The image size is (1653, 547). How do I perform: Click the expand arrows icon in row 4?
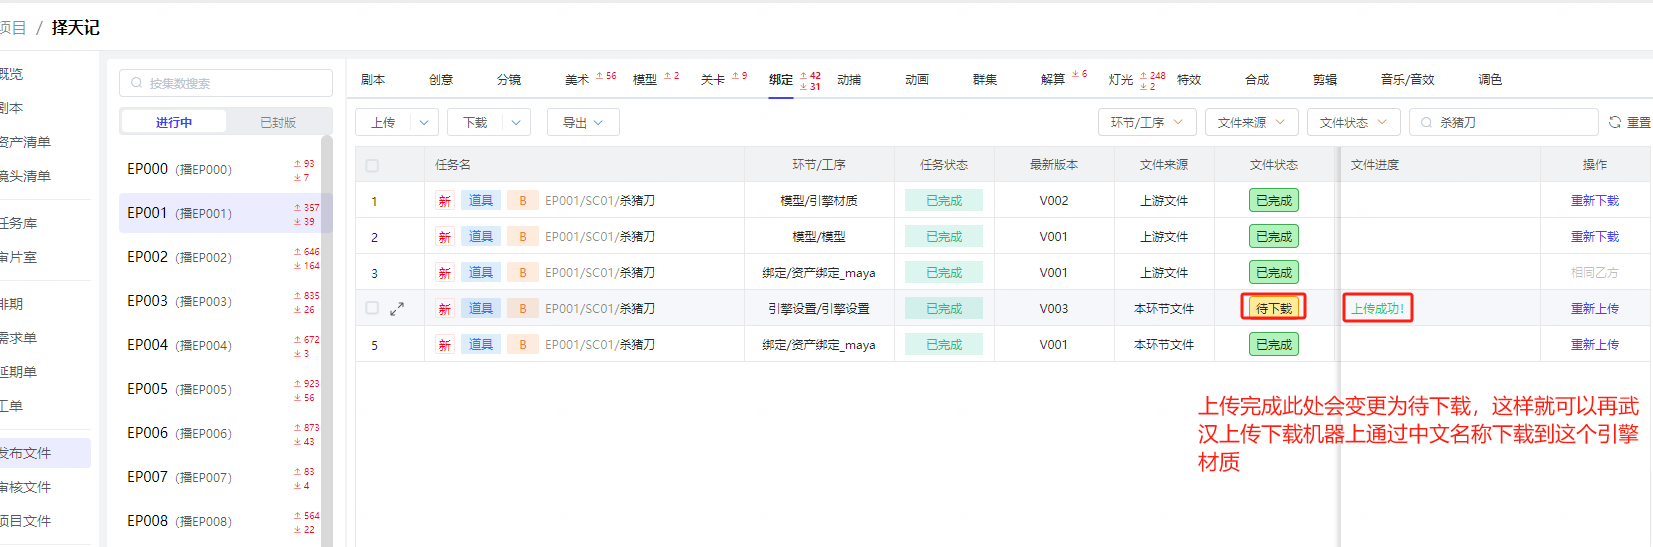tap(397, 309)
